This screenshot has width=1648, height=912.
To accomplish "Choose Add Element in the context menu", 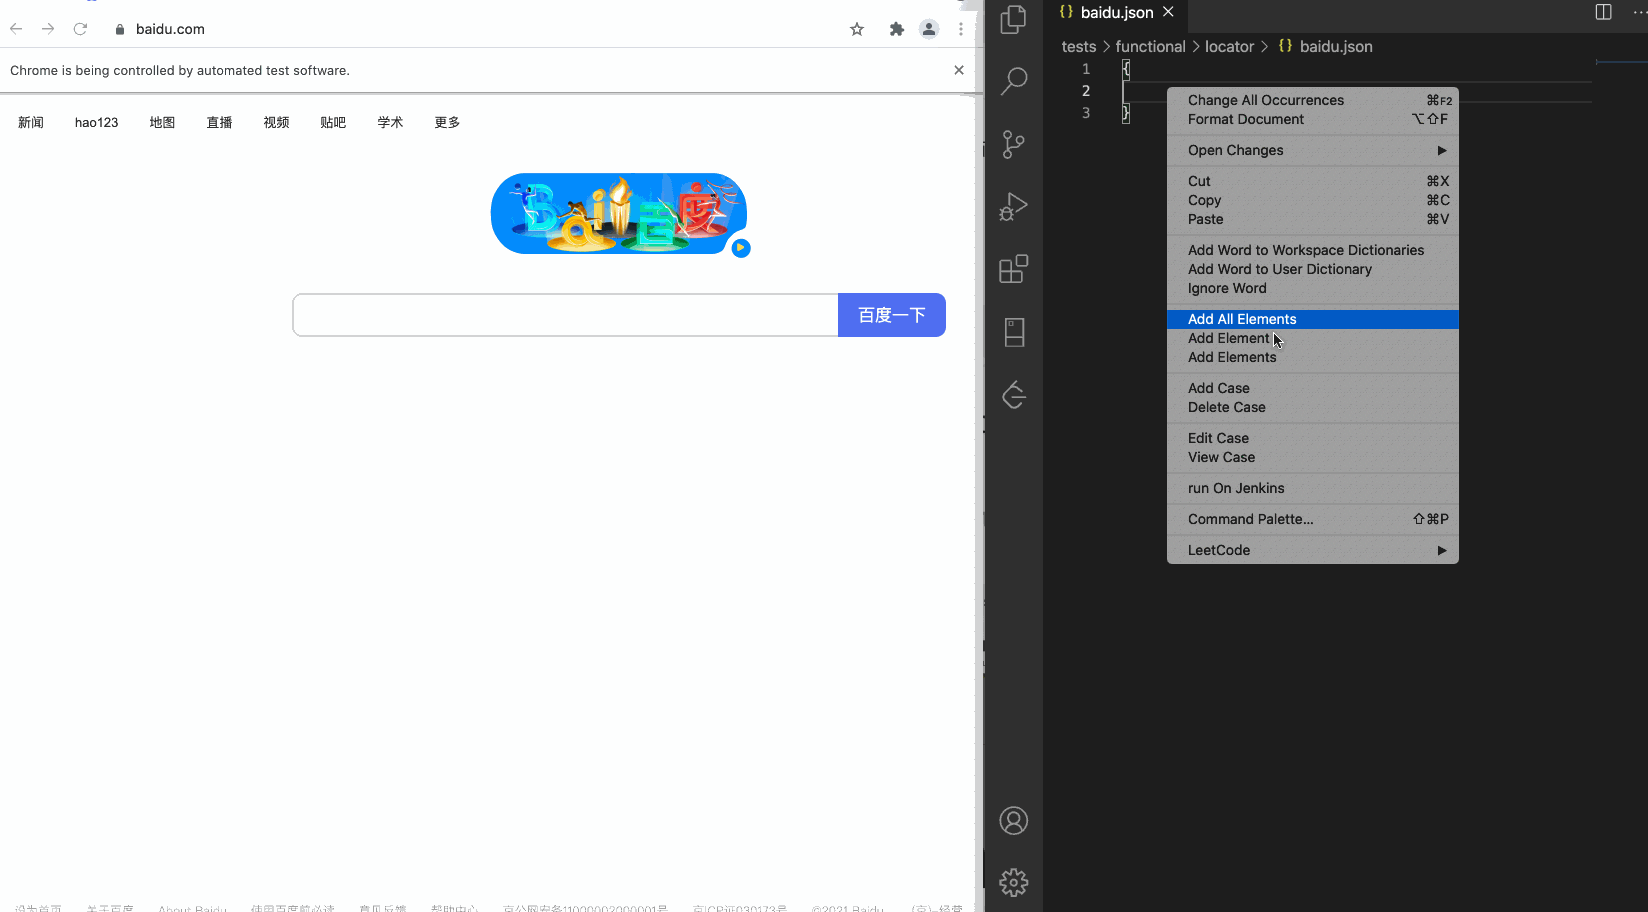I will (1313, 338).
